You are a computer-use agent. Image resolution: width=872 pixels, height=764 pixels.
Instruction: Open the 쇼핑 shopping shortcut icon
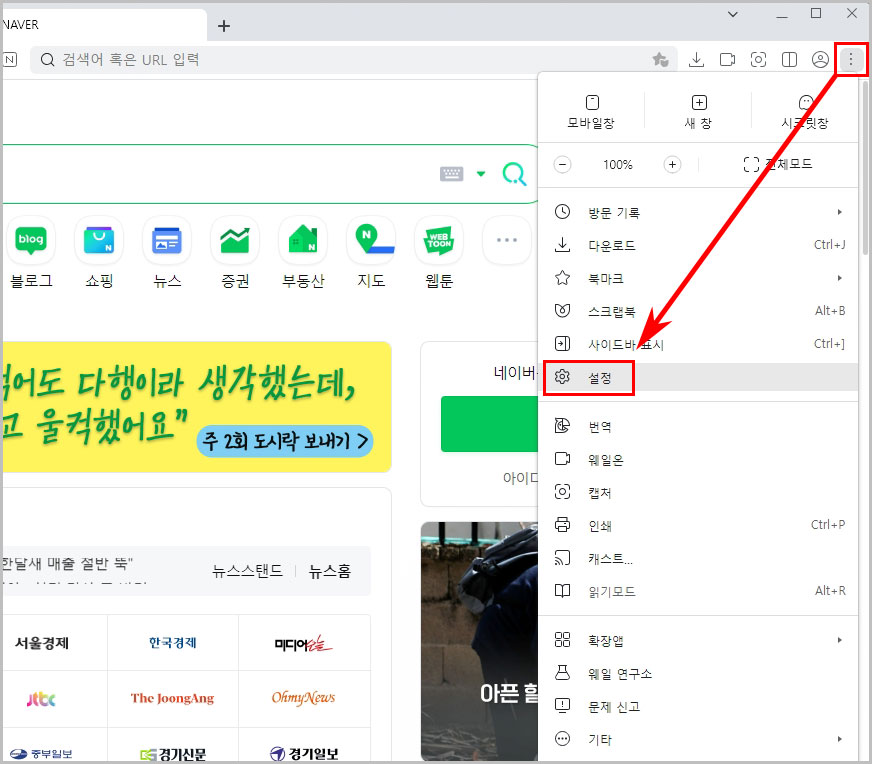coord(99,240)
